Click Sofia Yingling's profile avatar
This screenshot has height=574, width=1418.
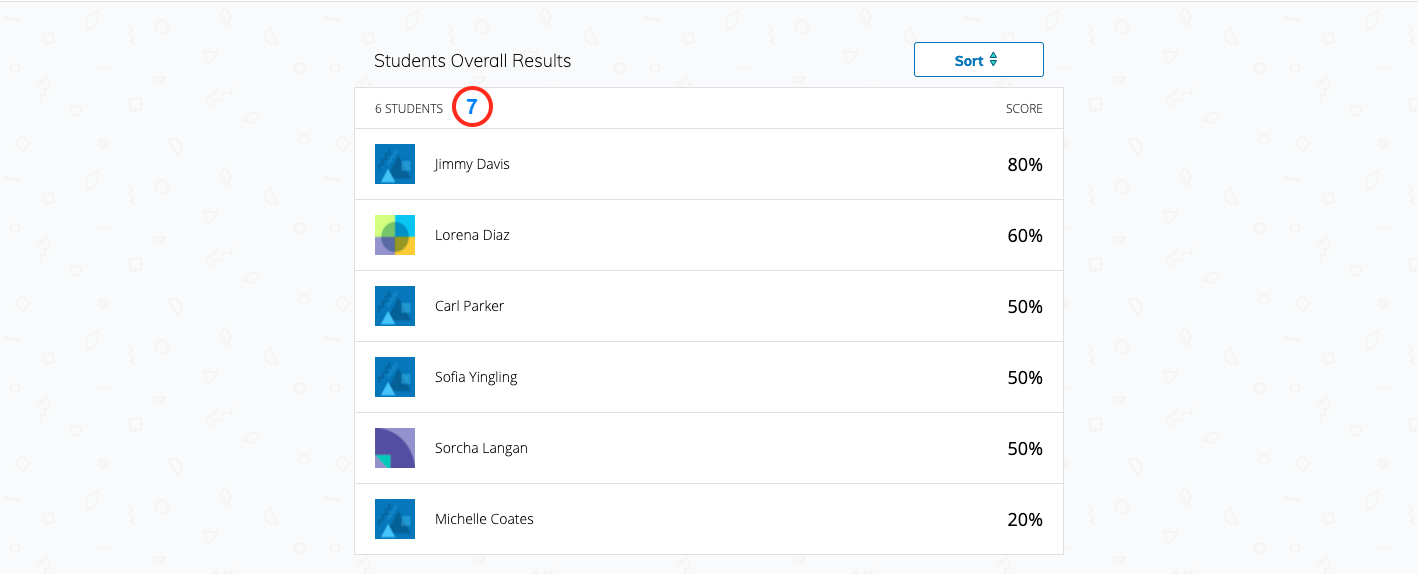pos(394,377)
